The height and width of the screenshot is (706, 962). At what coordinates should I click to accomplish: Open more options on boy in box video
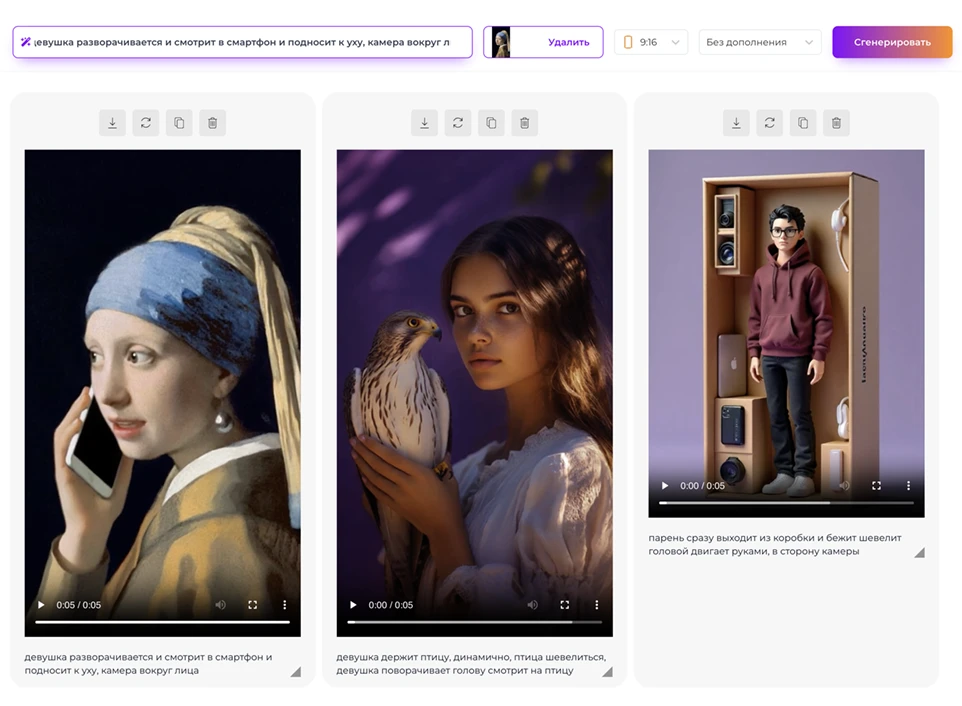[909, 486]
